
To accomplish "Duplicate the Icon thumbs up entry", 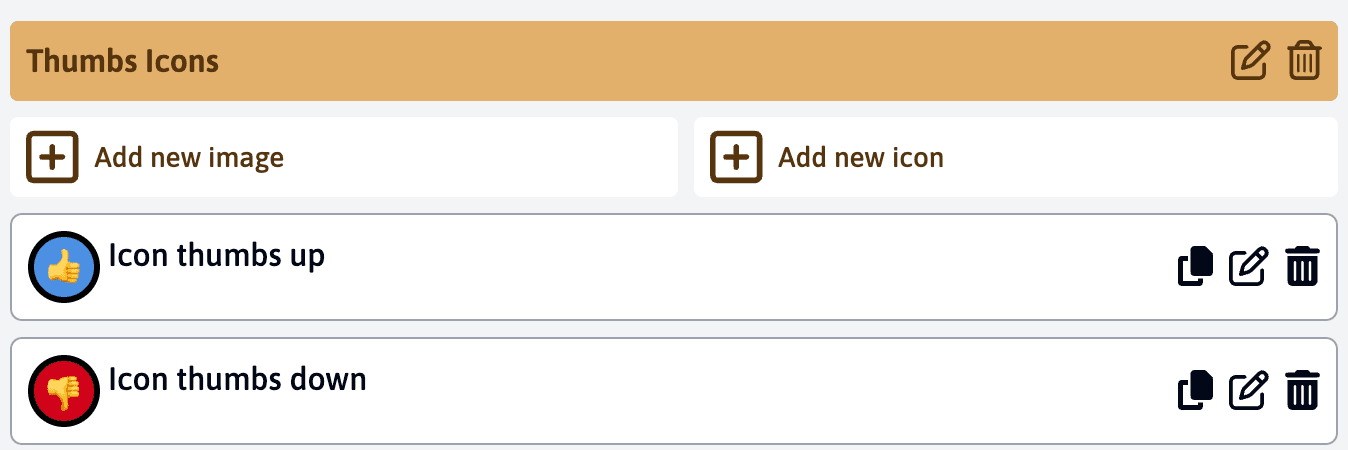I will (1196, 267).
